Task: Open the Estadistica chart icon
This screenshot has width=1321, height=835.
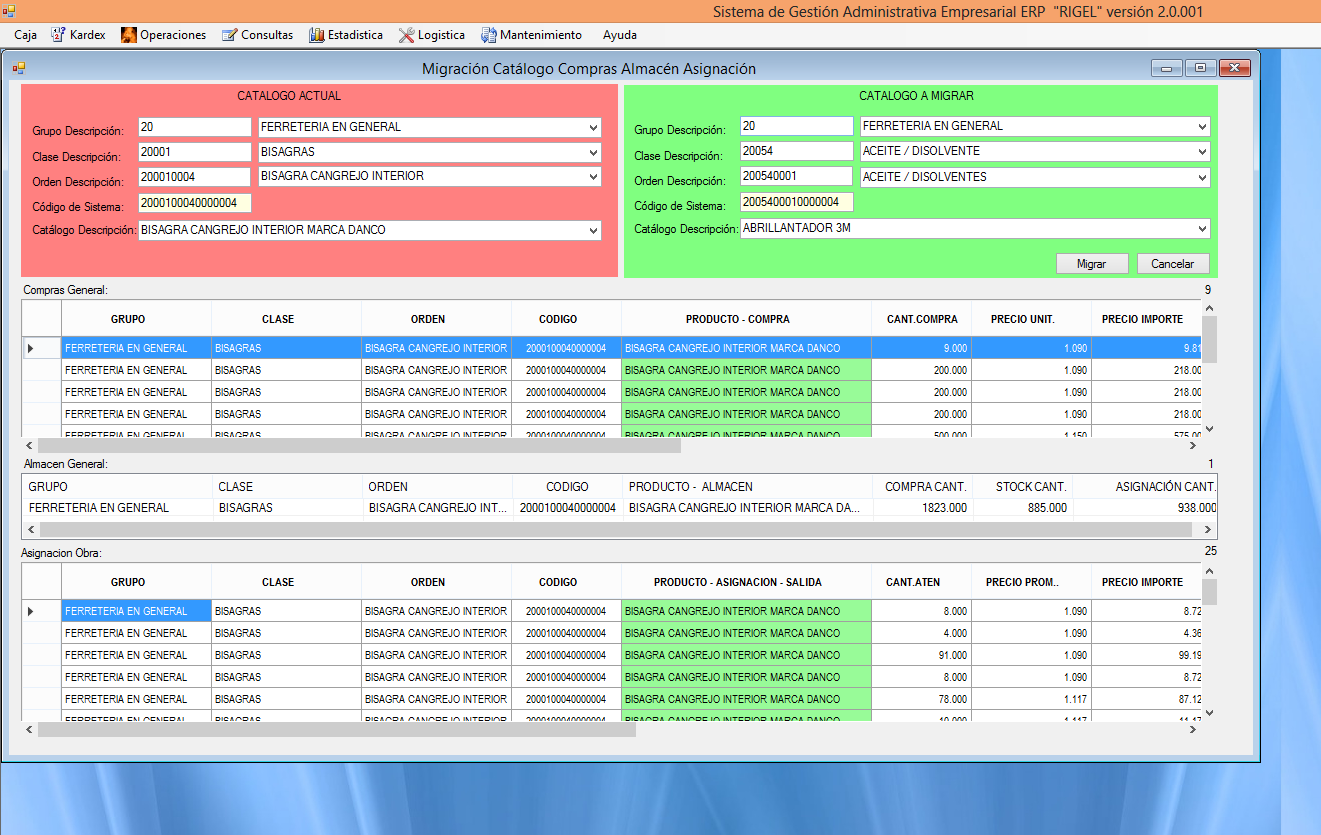Action: [x=317, y=35]
